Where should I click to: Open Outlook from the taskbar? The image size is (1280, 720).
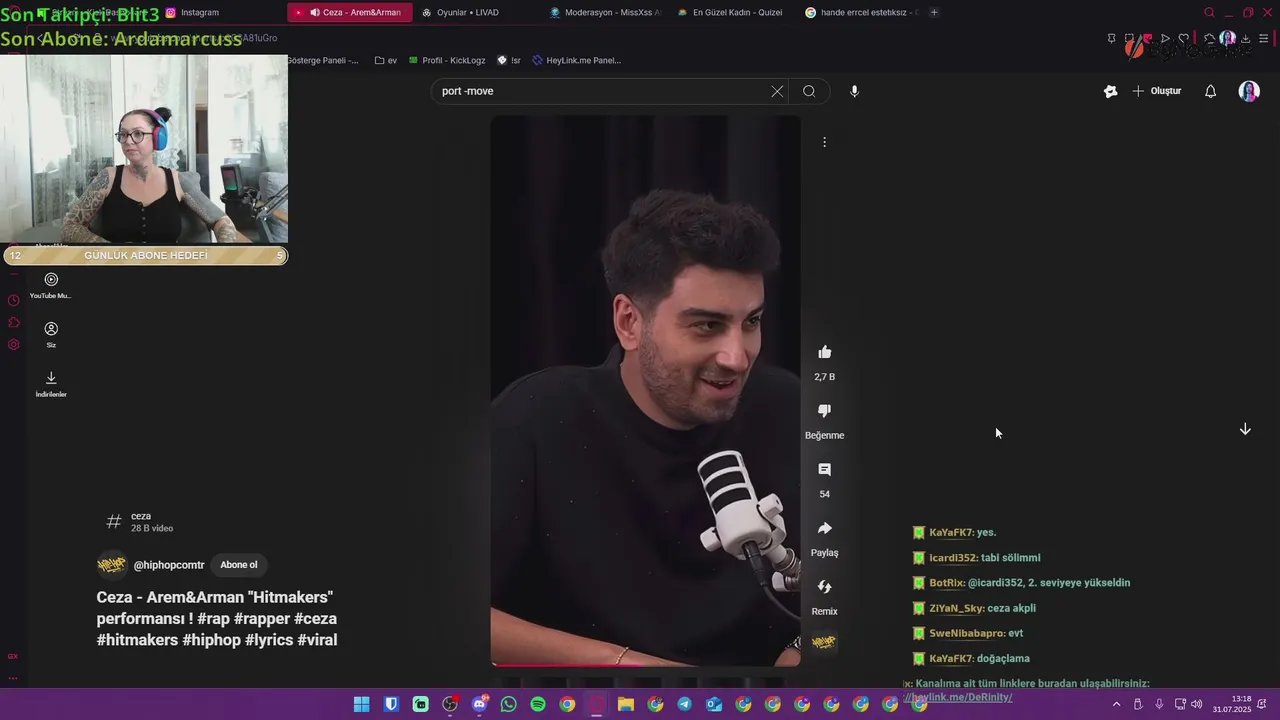pyautogui.click(x=714, y=704)
